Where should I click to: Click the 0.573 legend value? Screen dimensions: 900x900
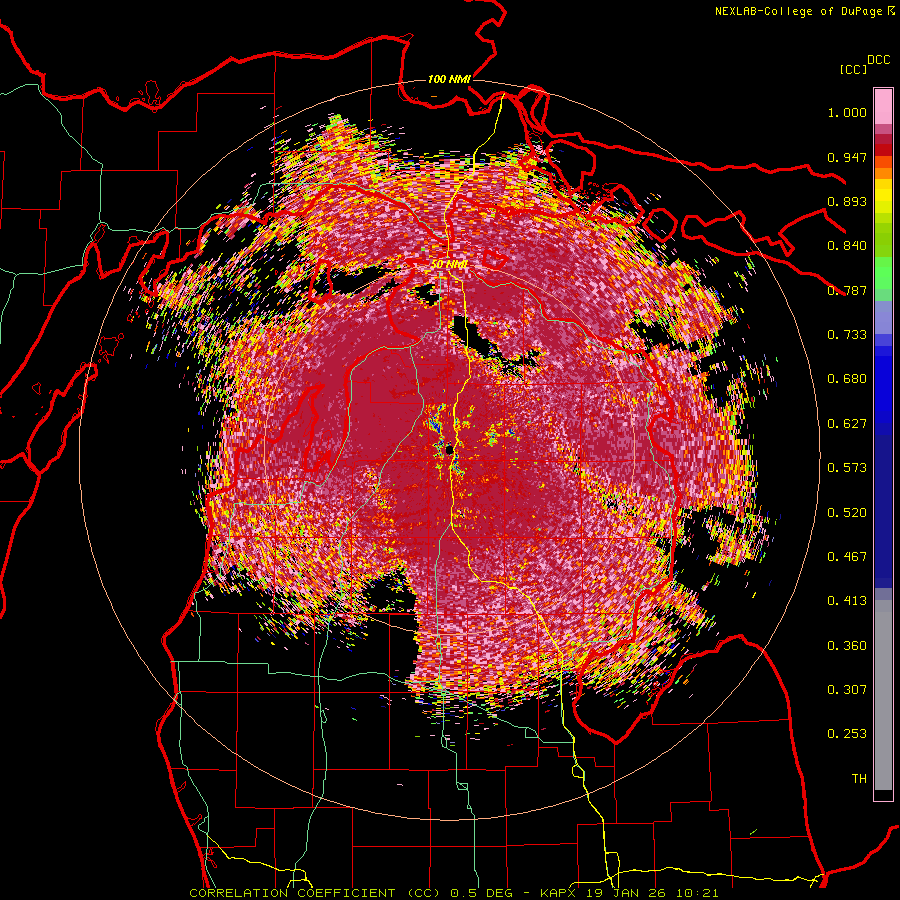pyautogui.click(x=847, y=468)
